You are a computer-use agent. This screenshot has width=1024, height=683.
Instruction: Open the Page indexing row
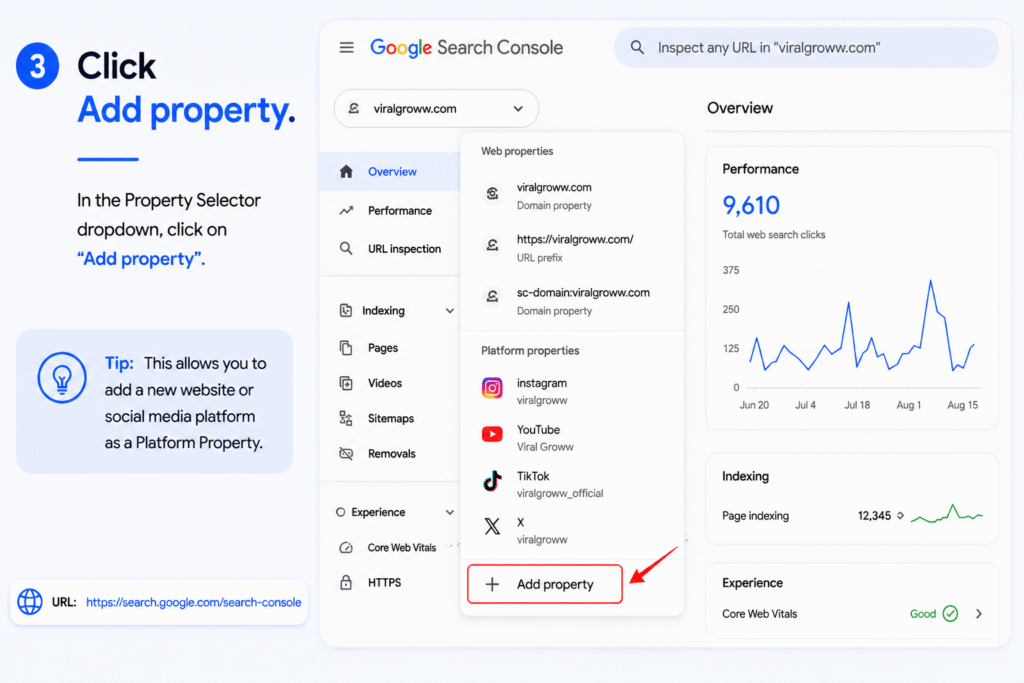pyautogui.click(x=852, y=516)
